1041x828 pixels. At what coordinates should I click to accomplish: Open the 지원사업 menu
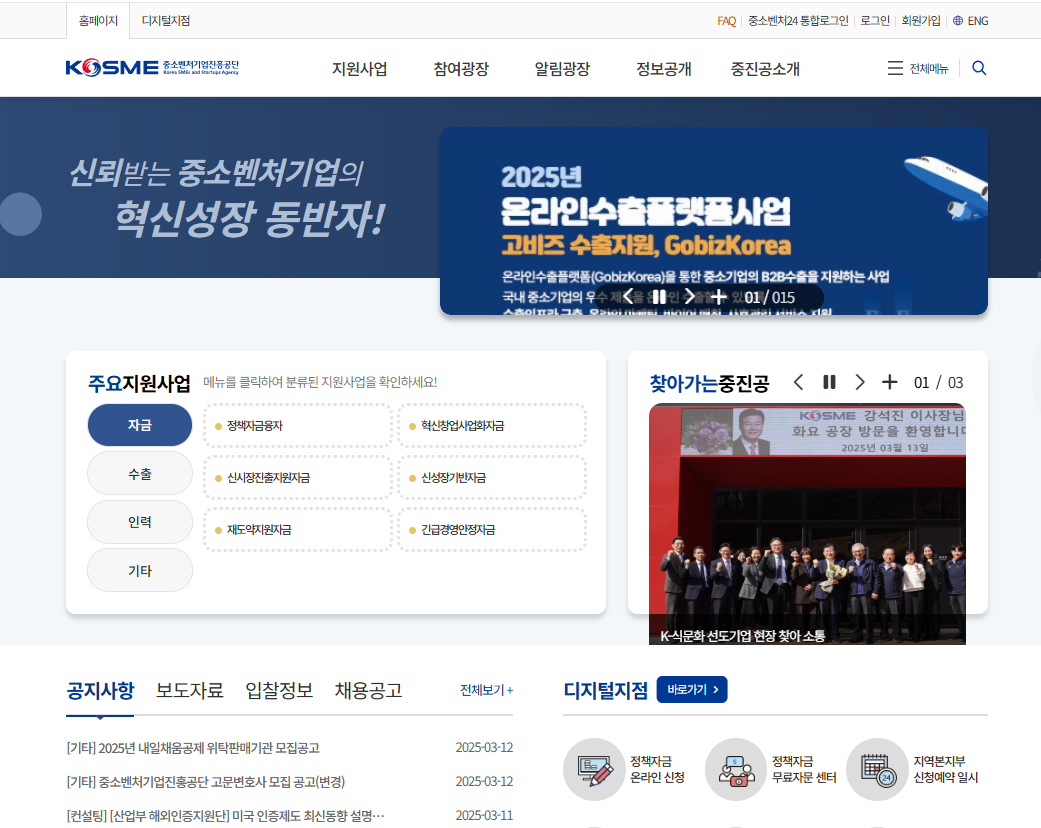click(x=360, y=68)
